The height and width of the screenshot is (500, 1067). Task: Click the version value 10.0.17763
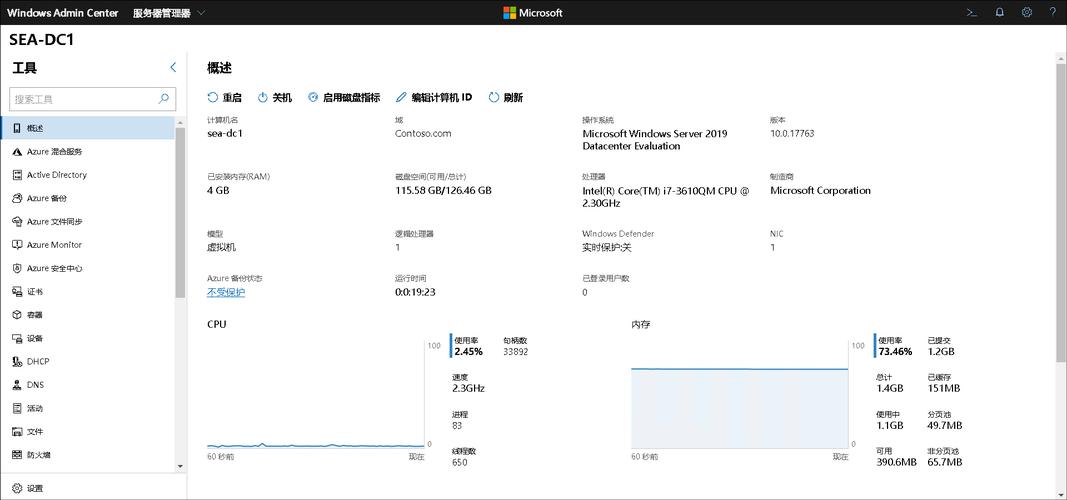point(792,133)
